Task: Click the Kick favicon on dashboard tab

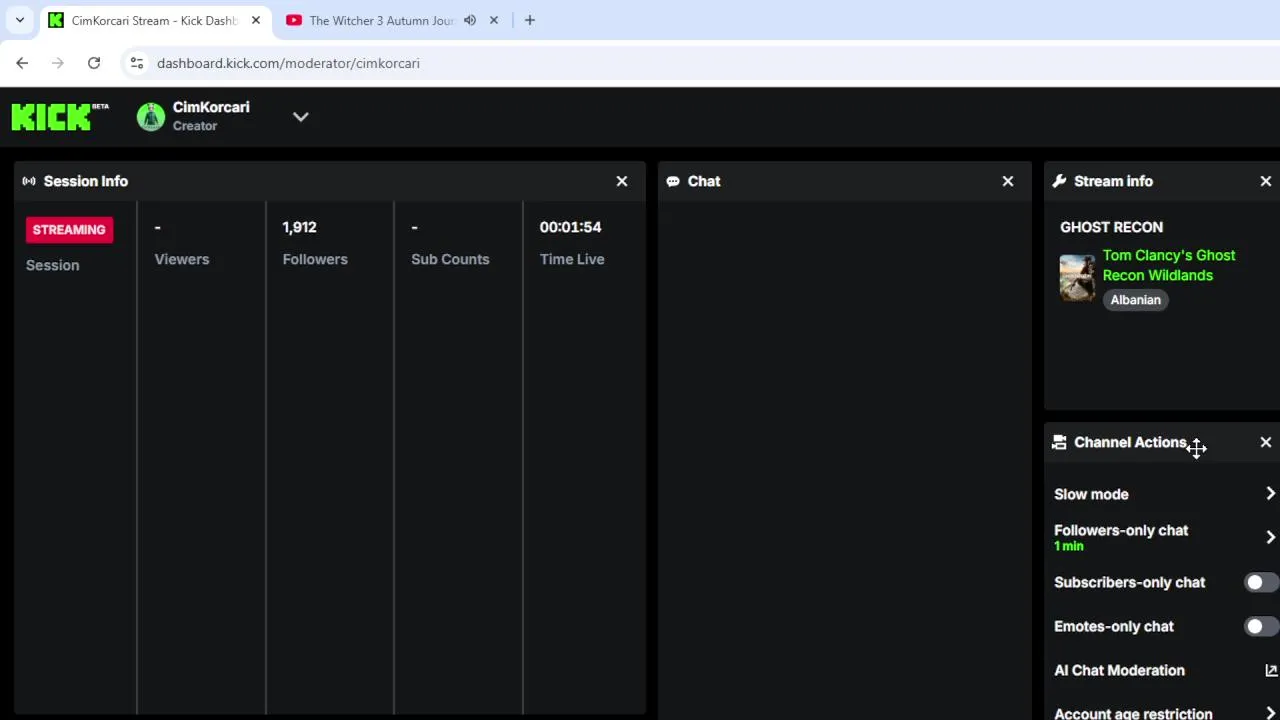Action: click(56, 20)
